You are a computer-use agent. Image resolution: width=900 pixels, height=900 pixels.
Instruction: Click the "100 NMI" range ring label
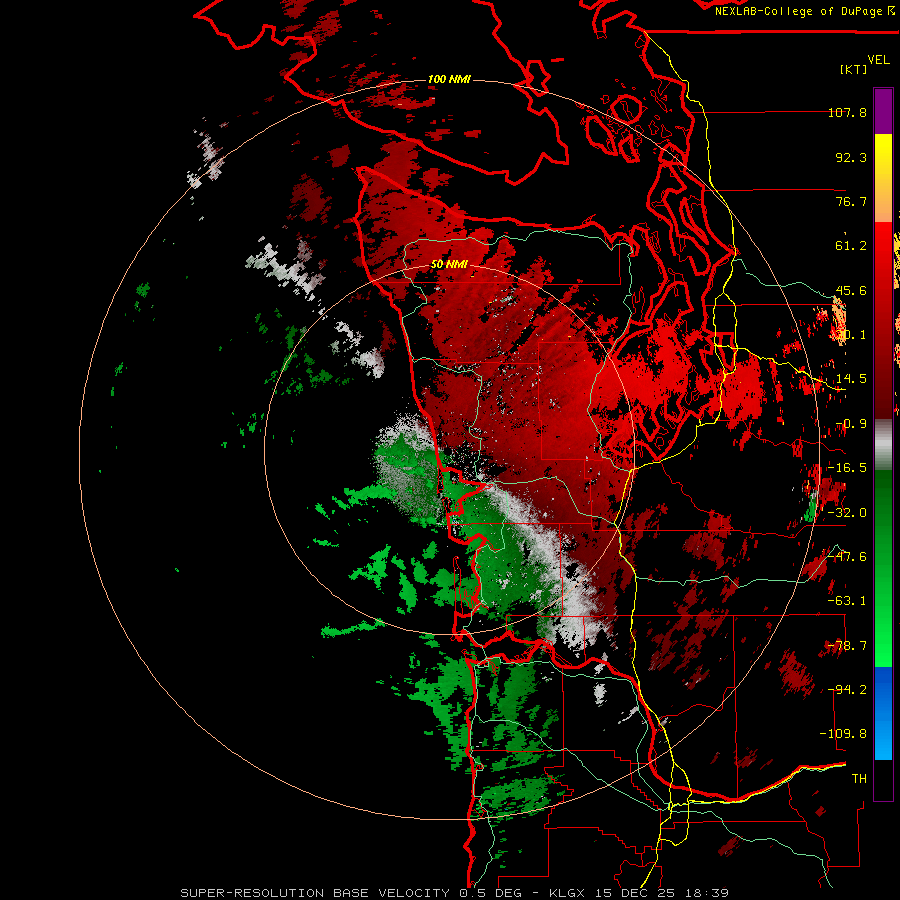pyautogui.click(x=449, y=79)
